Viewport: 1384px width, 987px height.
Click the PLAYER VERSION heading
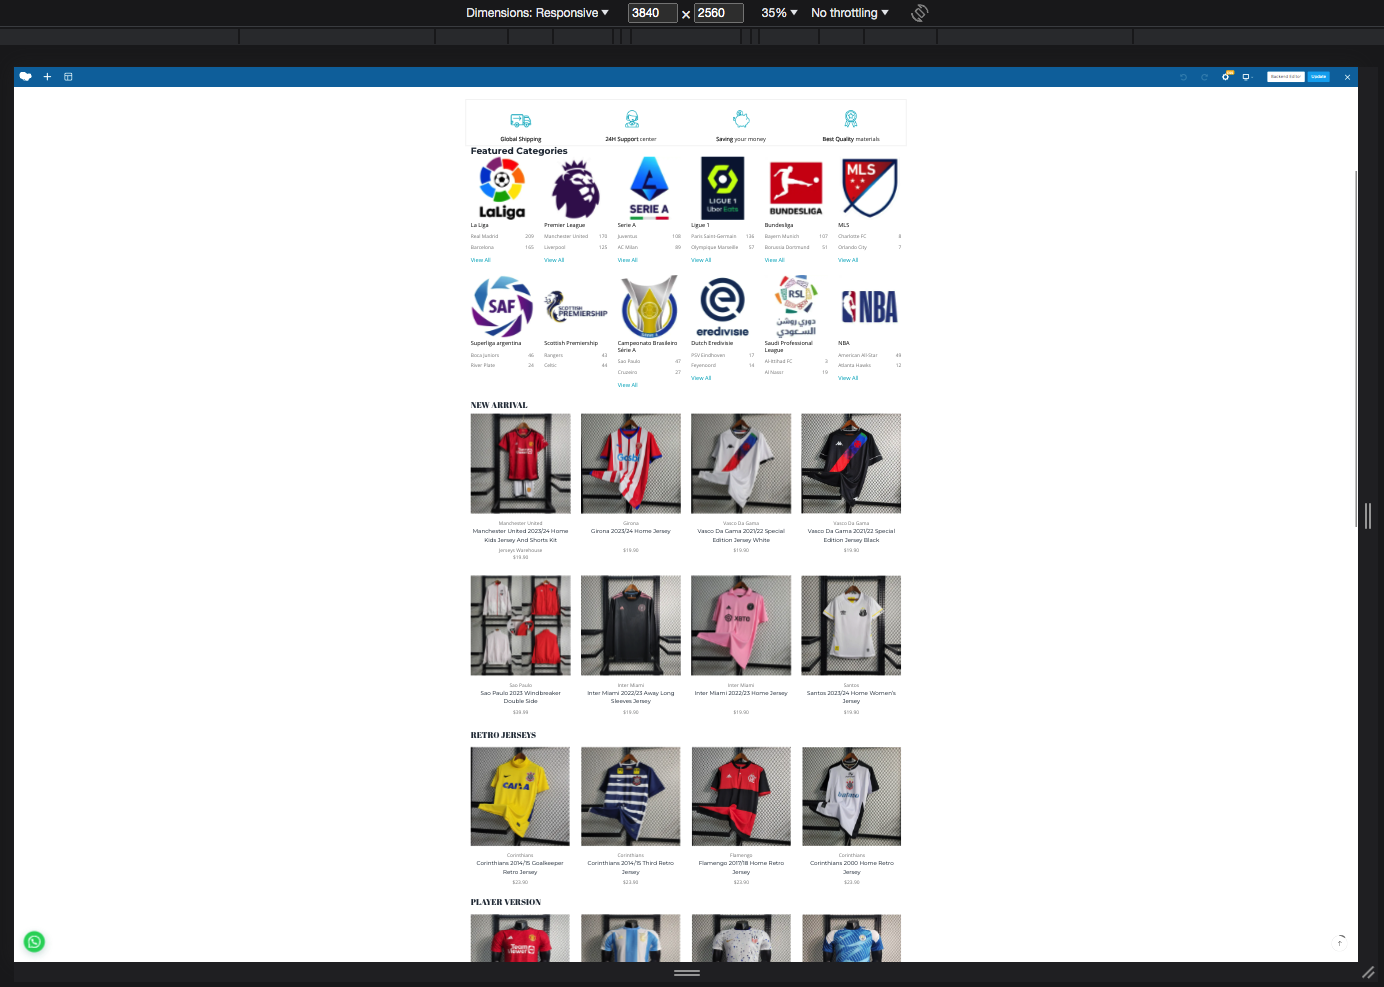506,902
